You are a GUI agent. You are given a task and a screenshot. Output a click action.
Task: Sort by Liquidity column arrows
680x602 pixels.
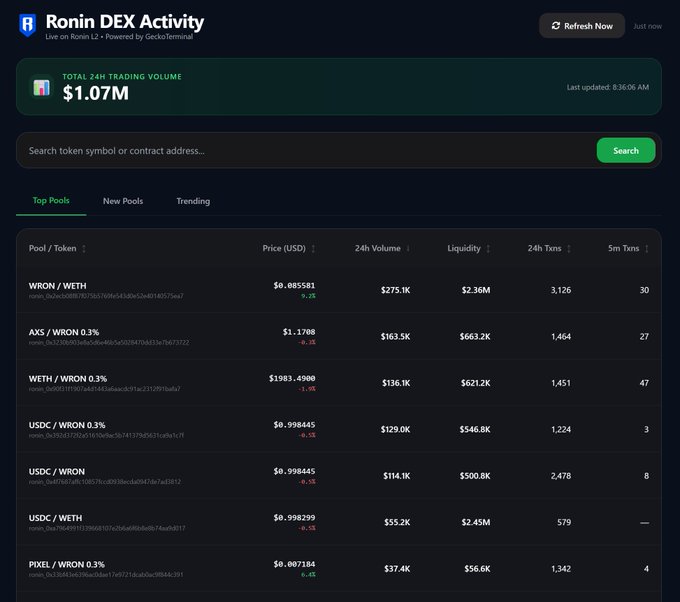488,249
